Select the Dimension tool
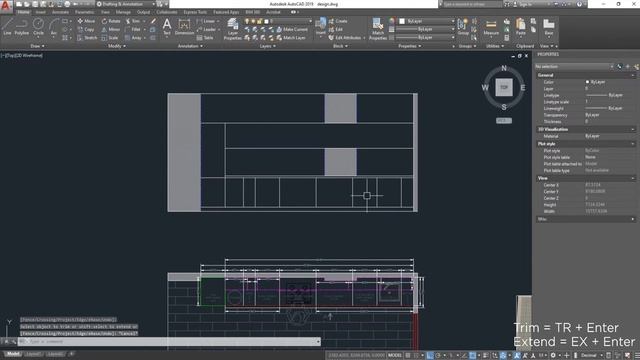The height and width of the screenshot is (360, 640). click(x=184, y=28)
